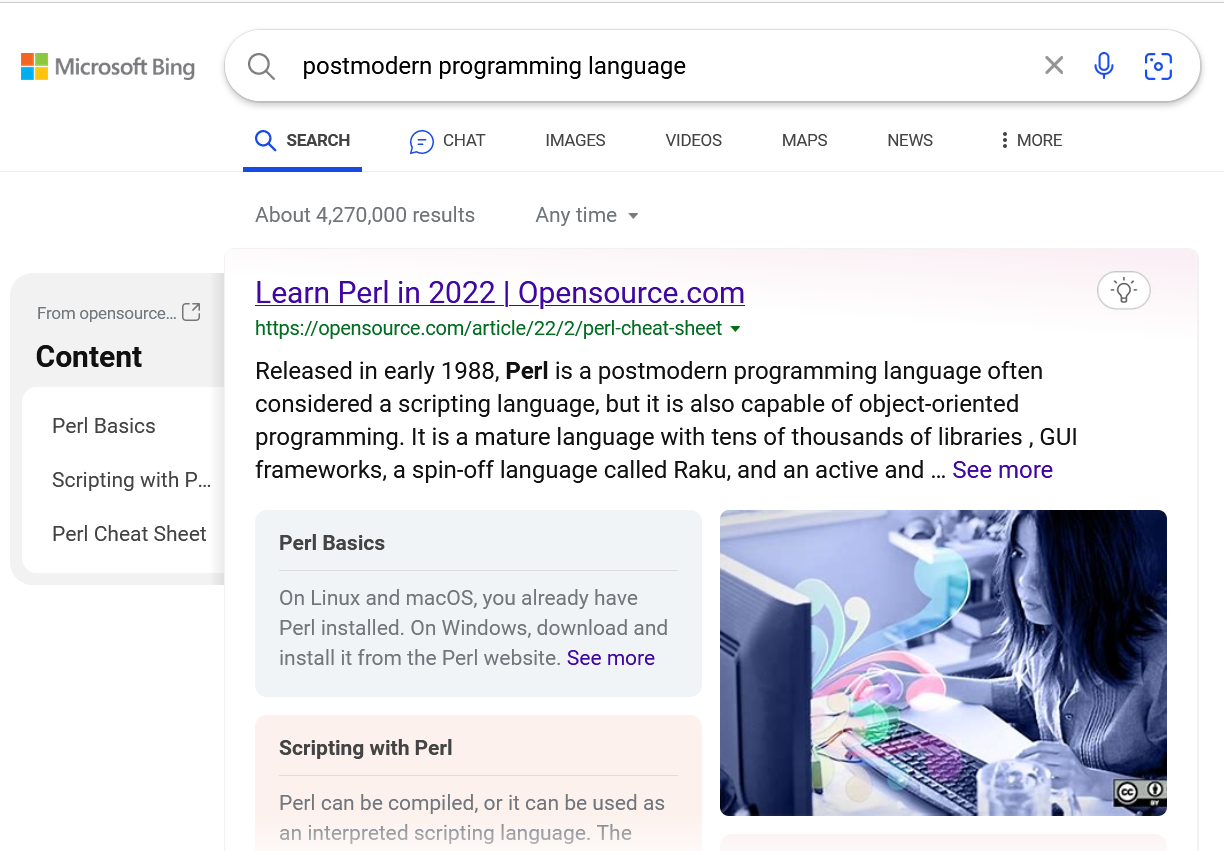This screenshot has height=851, width=1224.
Task: Click the lightbulb feedback icon
Action: 1123,291
